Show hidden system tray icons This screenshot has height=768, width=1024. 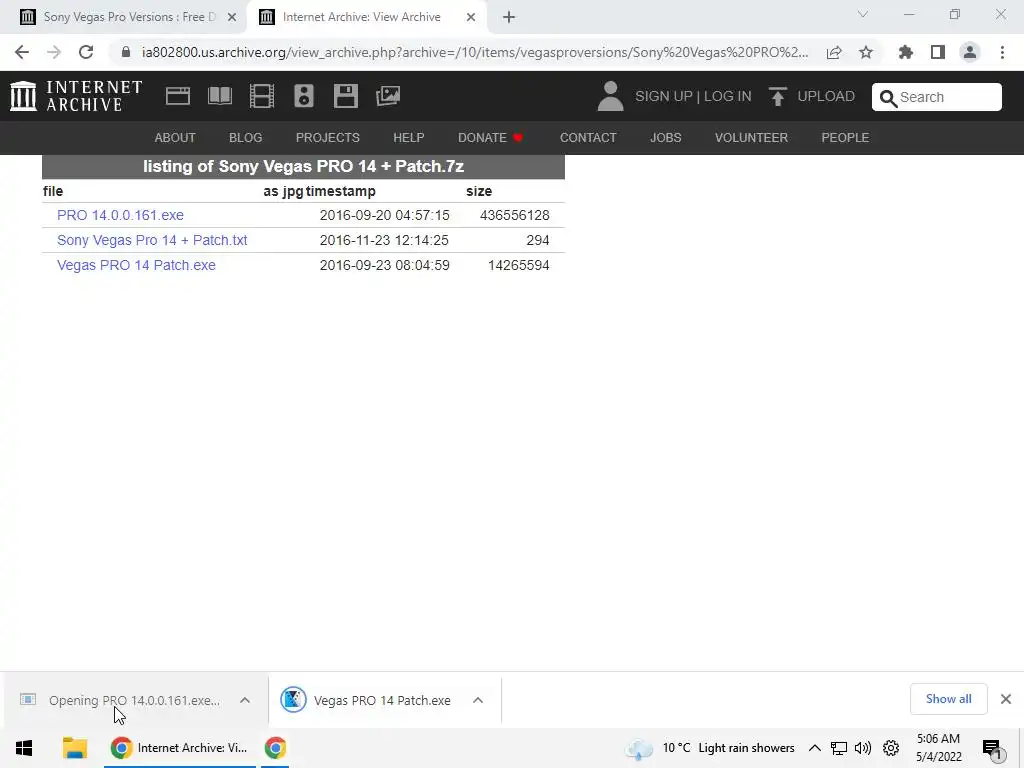pos(814,748)
